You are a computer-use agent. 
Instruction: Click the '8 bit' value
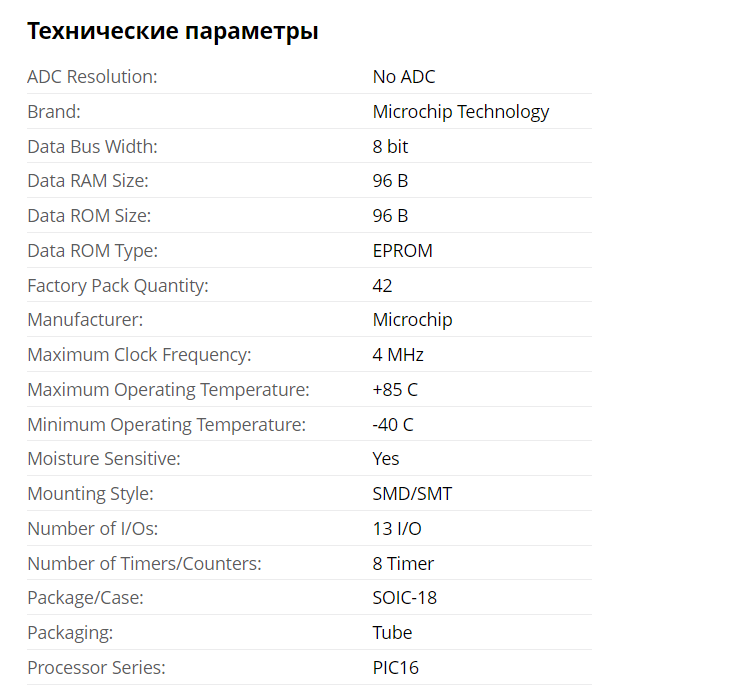pyautogui.click(x=390, y=147)
